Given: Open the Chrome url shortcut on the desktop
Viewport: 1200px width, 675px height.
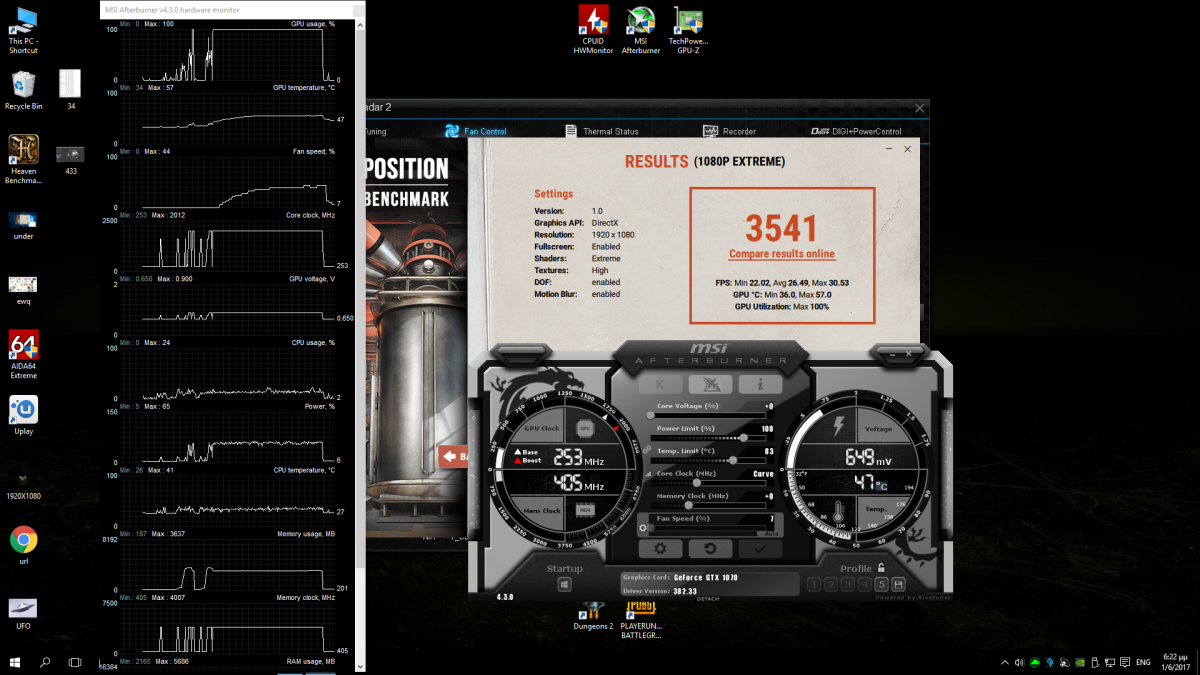Looking at the screenshot, I should click(24, 546).
